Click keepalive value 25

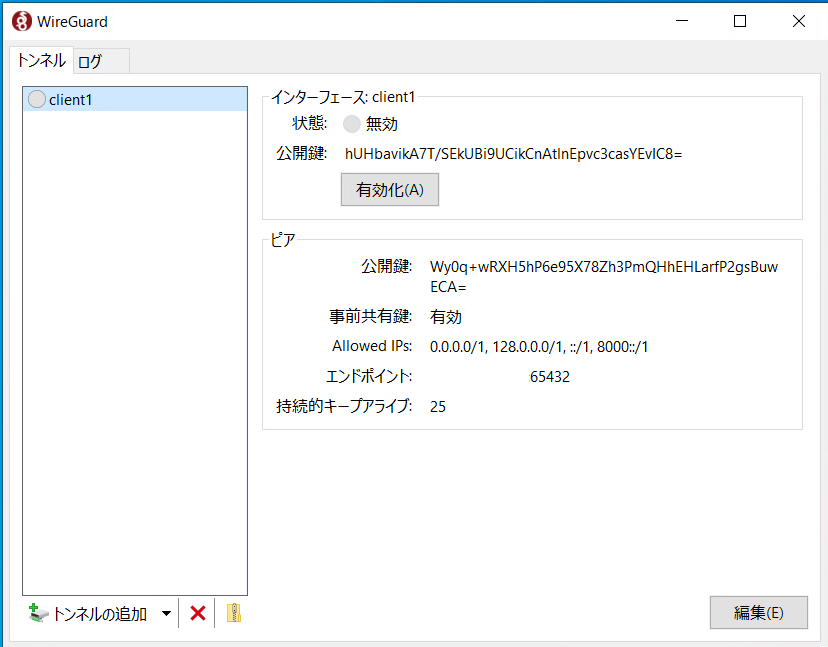click(438, 406)
